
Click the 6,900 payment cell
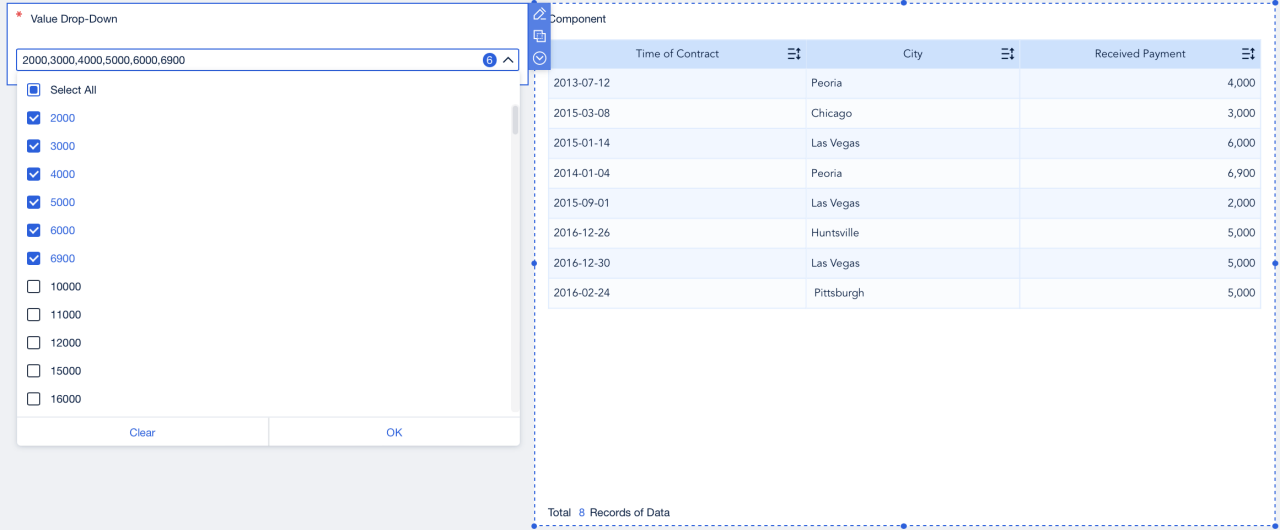click(1140, 173)
